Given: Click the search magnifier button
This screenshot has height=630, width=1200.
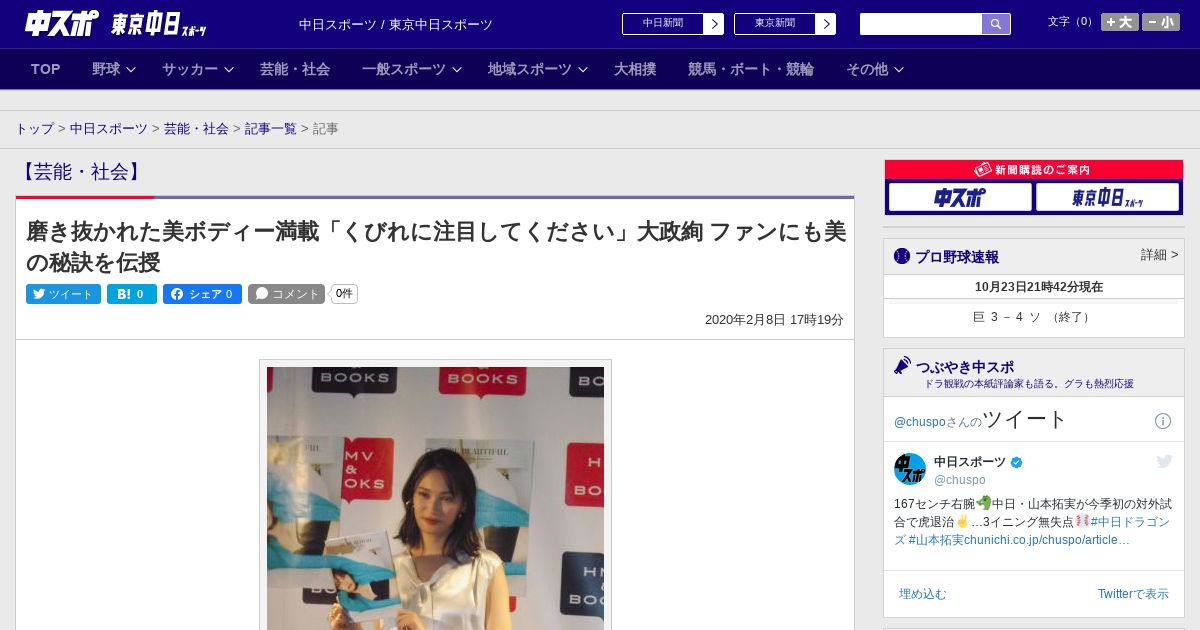Looking at the screenshot, I should click(996, 24).
